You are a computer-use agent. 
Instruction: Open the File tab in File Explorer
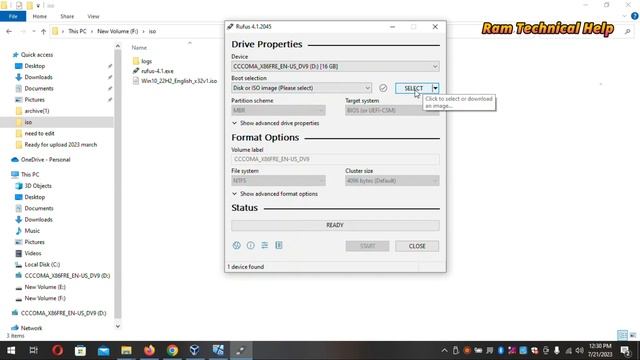click(13, 16)
